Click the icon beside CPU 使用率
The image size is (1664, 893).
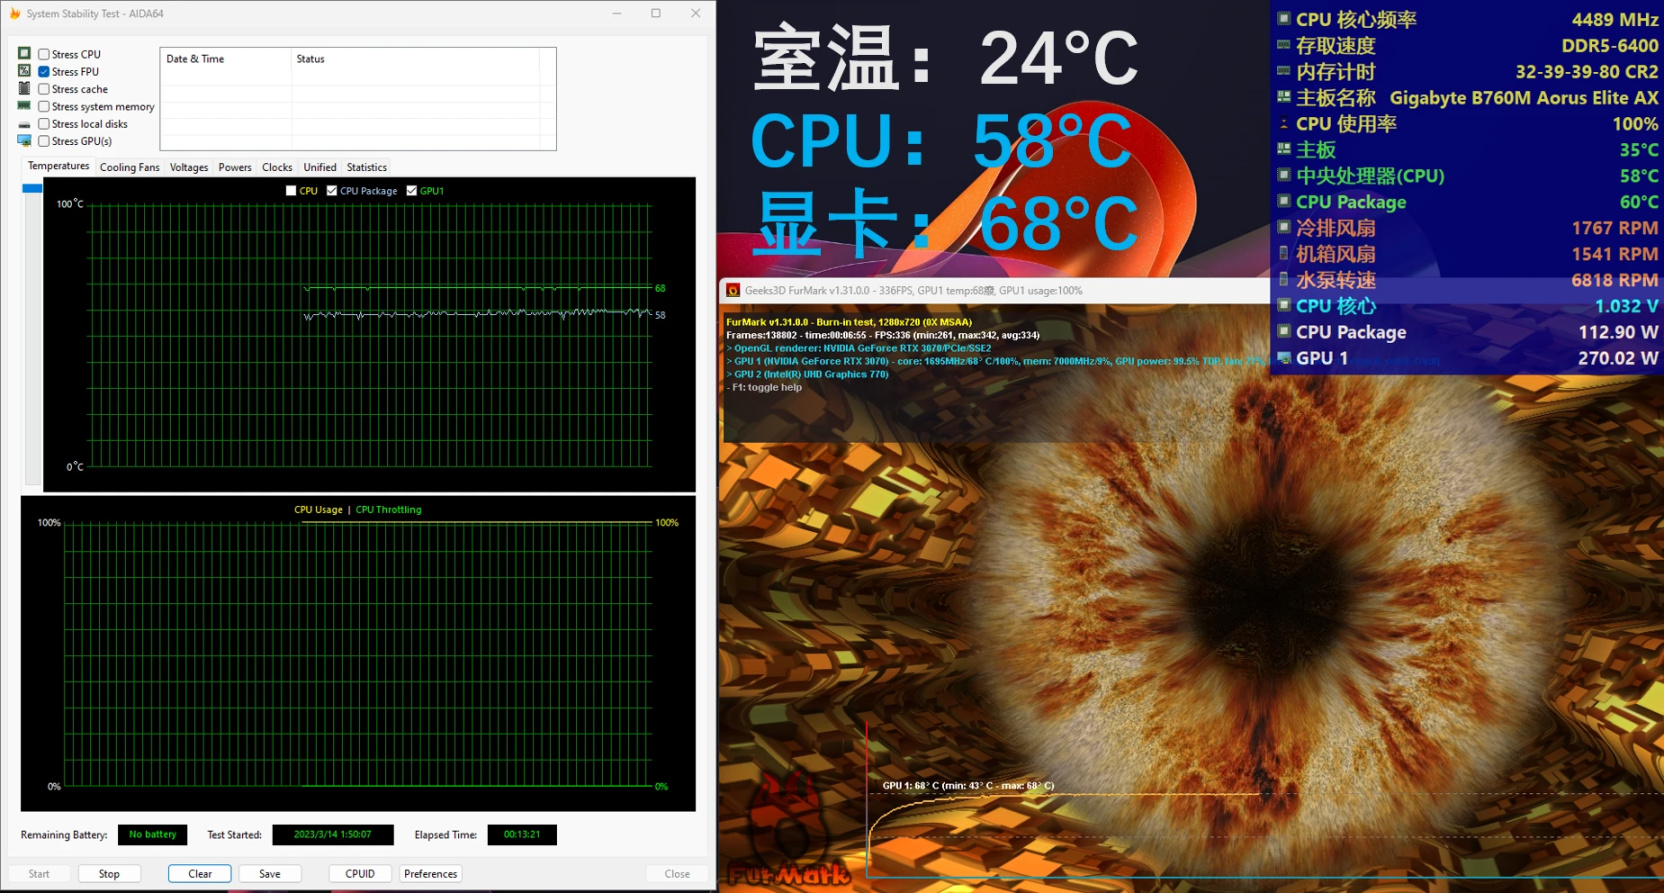1284,123
